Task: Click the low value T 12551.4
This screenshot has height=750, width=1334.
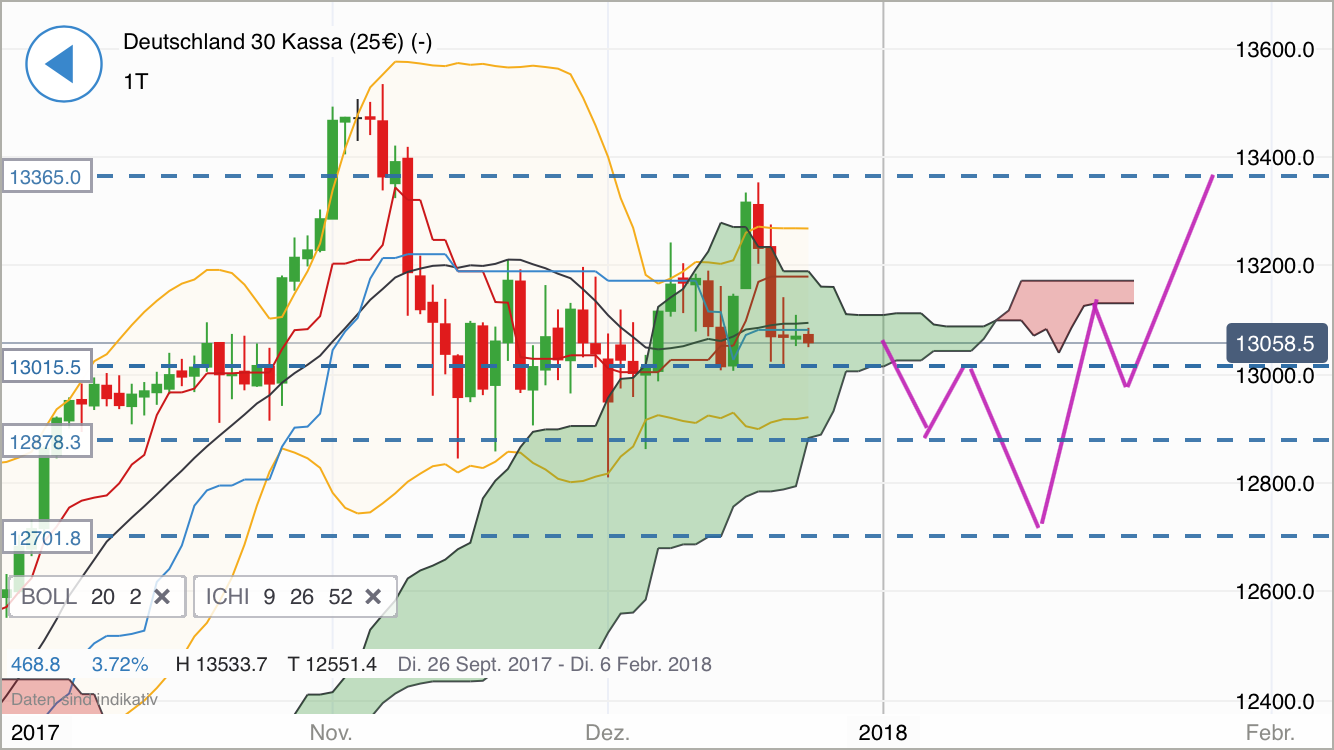Action: [x=331, y=664]
